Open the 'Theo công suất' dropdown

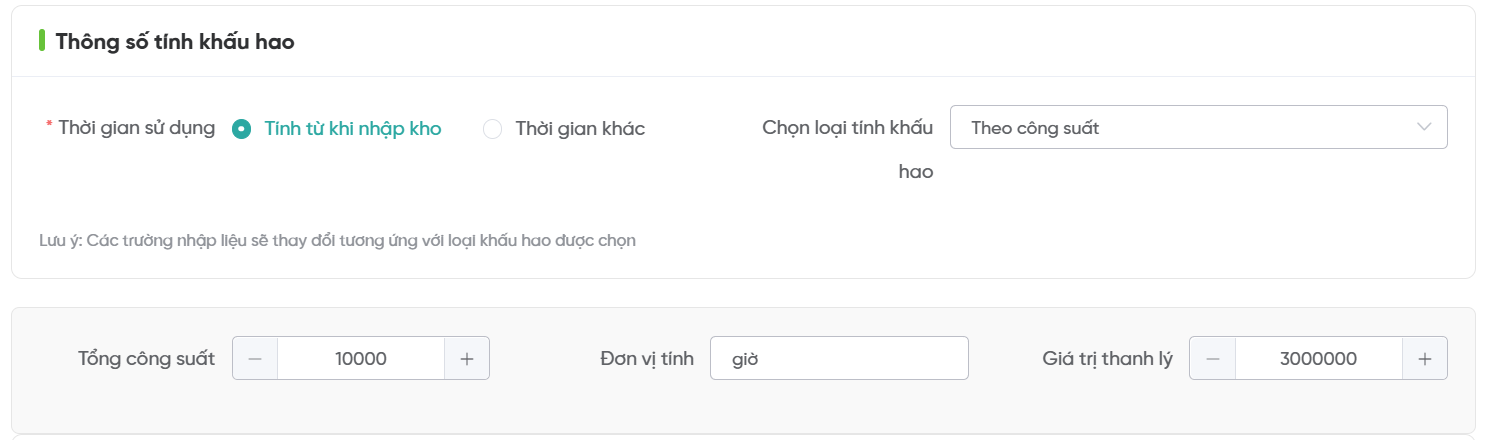pyautogui.click(x=1180, y=128)
